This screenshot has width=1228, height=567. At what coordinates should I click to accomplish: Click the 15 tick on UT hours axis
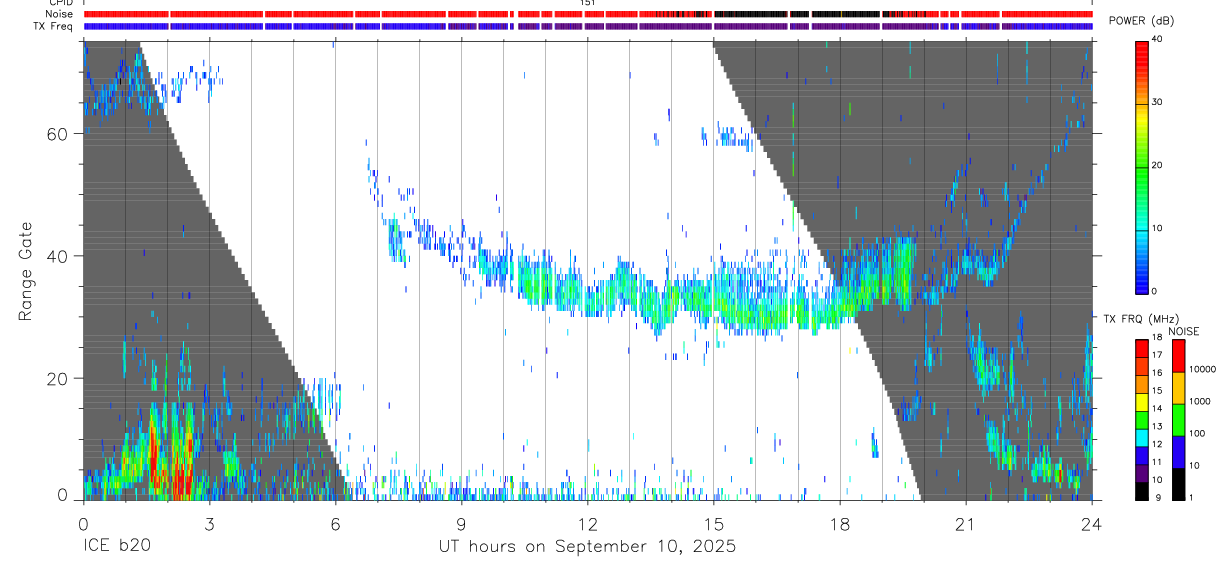[713, 524]
